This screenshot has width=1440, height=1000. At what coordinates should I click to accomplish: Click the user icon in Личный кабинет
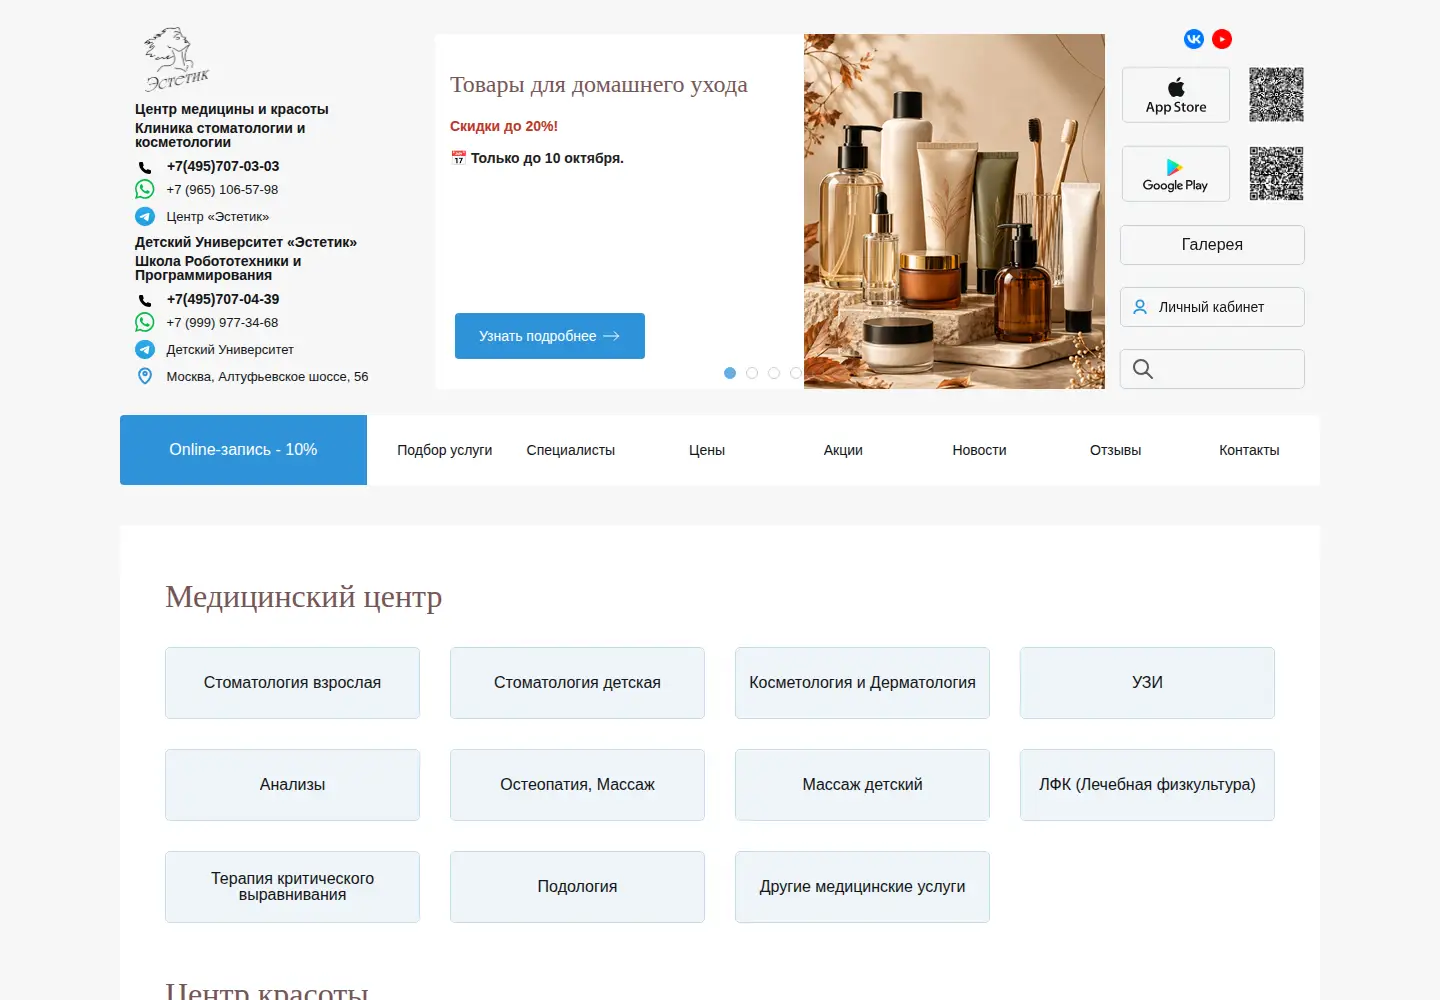(1140, 307)
